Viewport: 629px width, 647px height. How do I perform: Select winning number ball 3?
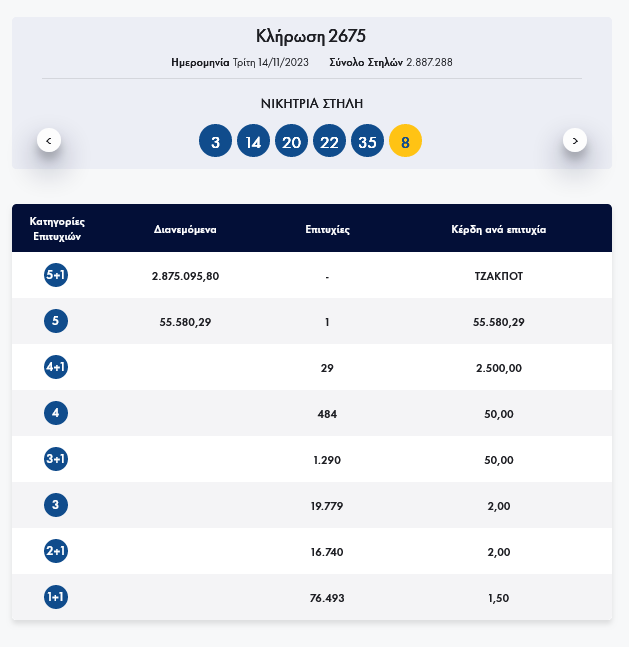(x=215, y=141)
